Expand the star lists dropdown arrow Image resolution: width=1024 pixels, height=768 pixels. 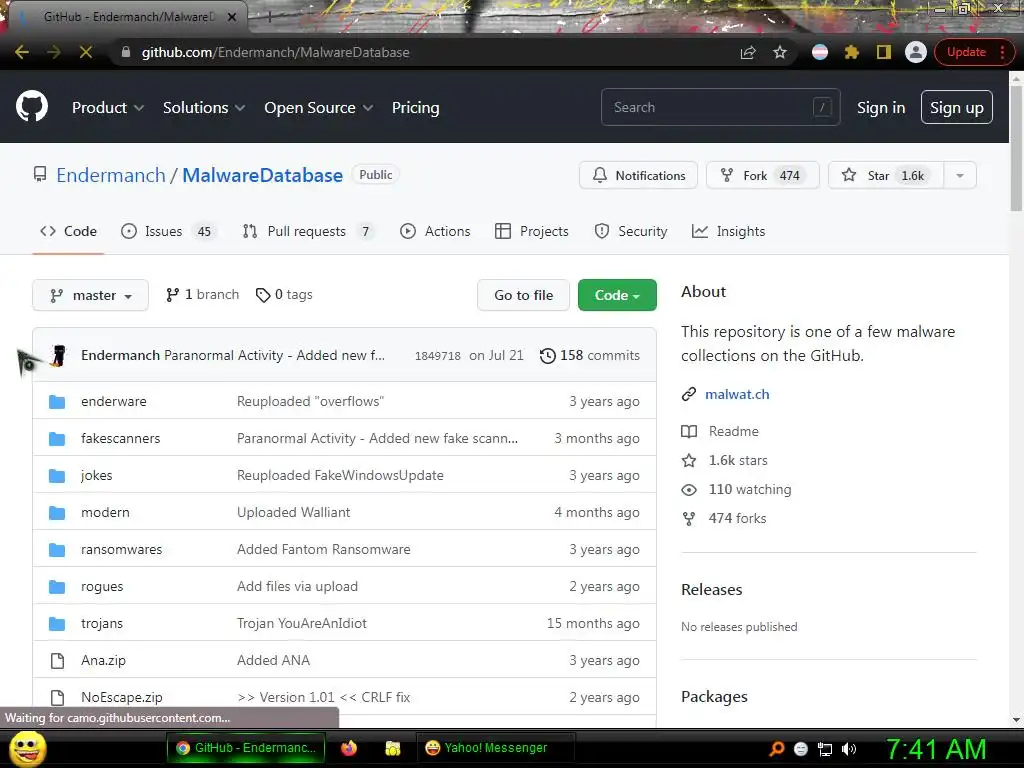pyautogui.click(x=960, y=175)
